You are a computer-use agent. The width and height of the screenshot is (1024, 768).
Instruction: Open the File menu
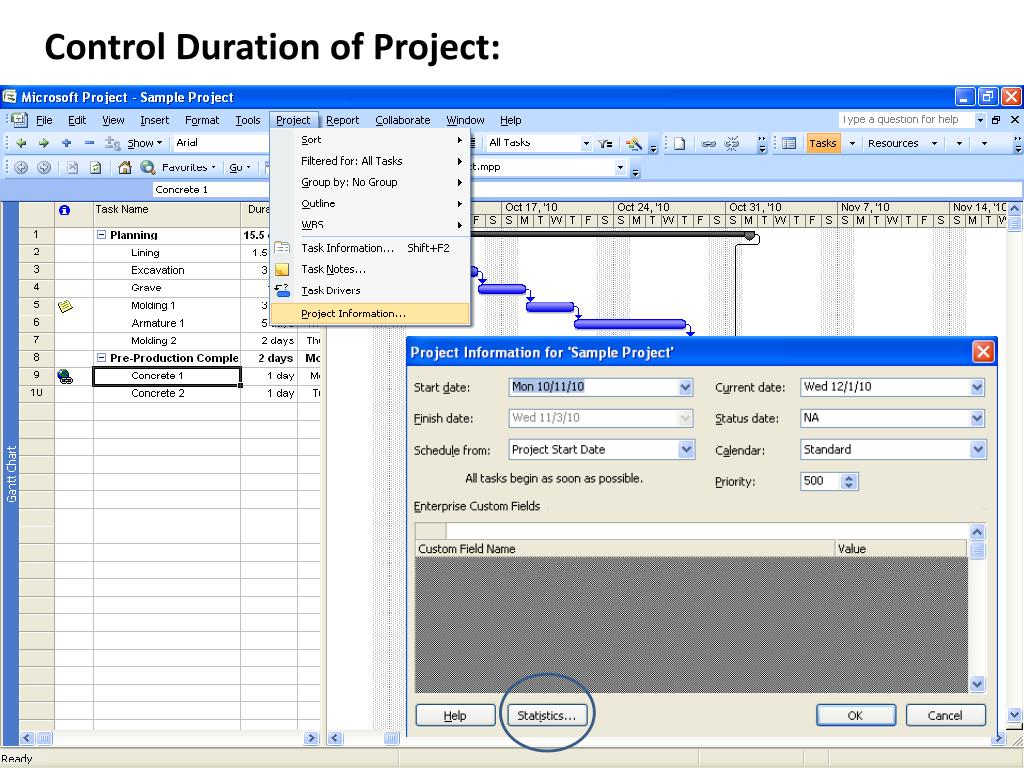tap(44, 120)
